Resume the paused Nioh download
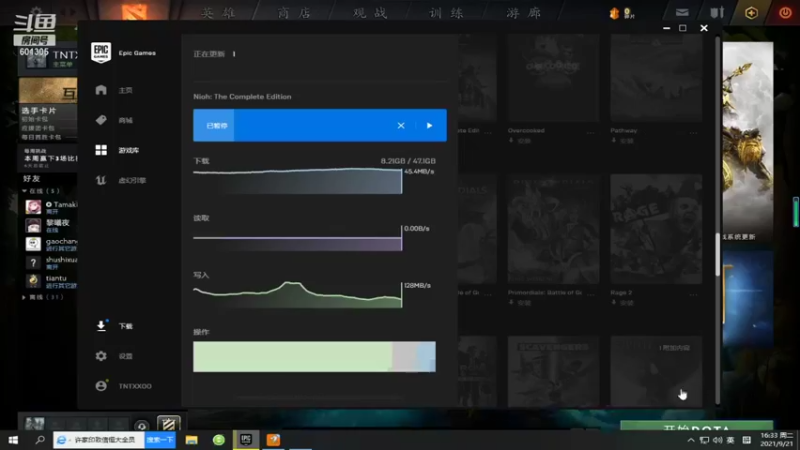The height and width of the screenshot is (450, 800). click(430, 126)
